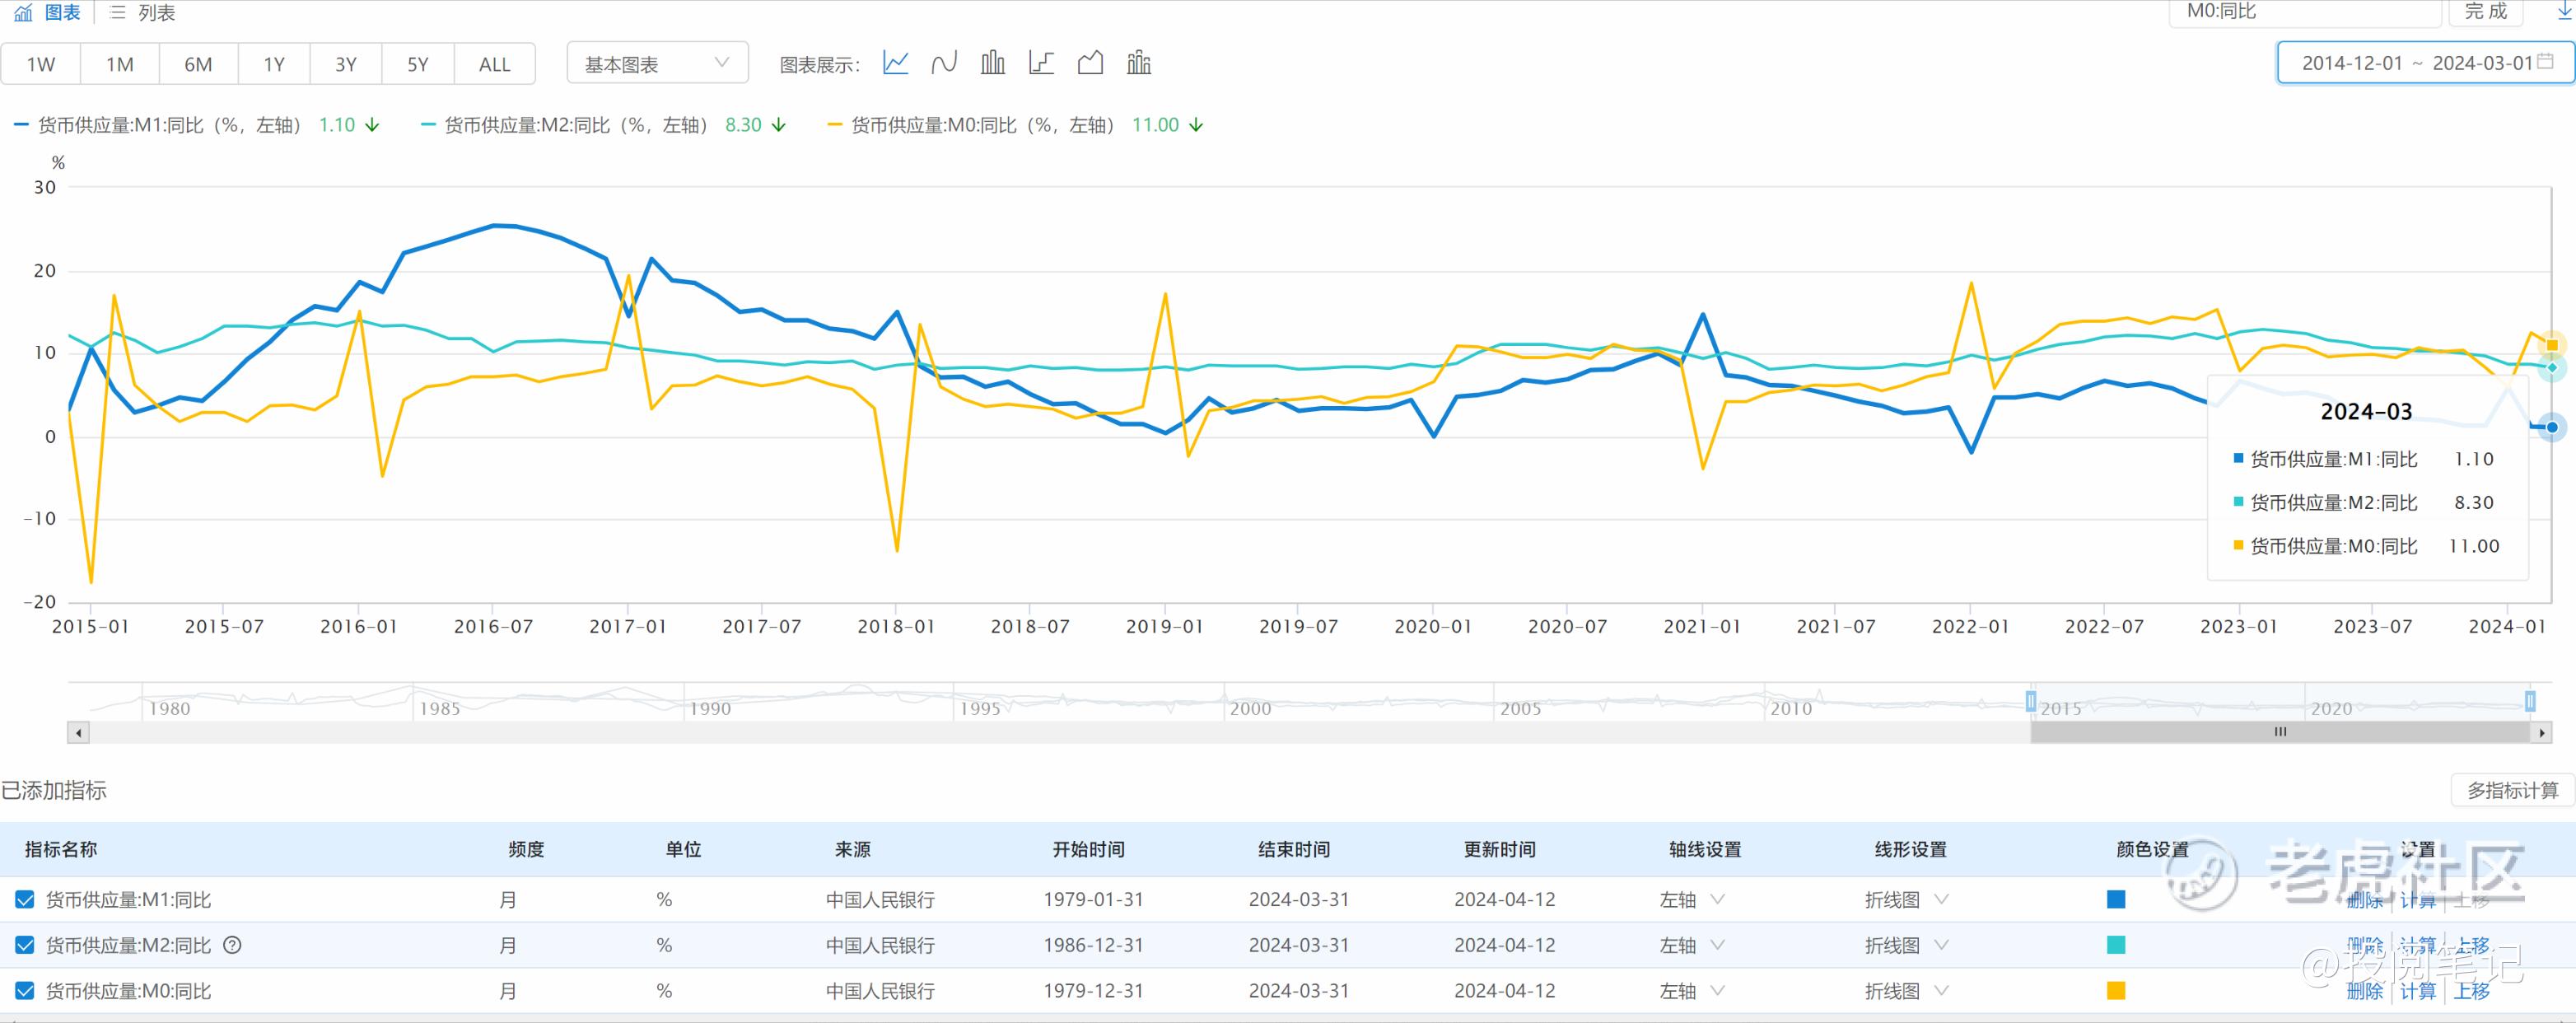Click the download arrow icon
The width and height of the screenshot is (2576, 1023).
point(2565,10)
